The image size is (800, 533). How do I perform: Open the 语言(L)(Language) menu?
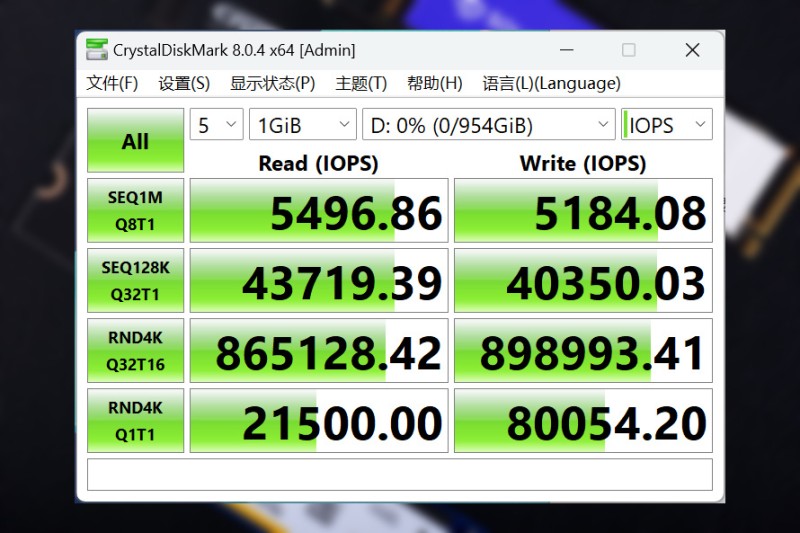(x=552, y=83)
